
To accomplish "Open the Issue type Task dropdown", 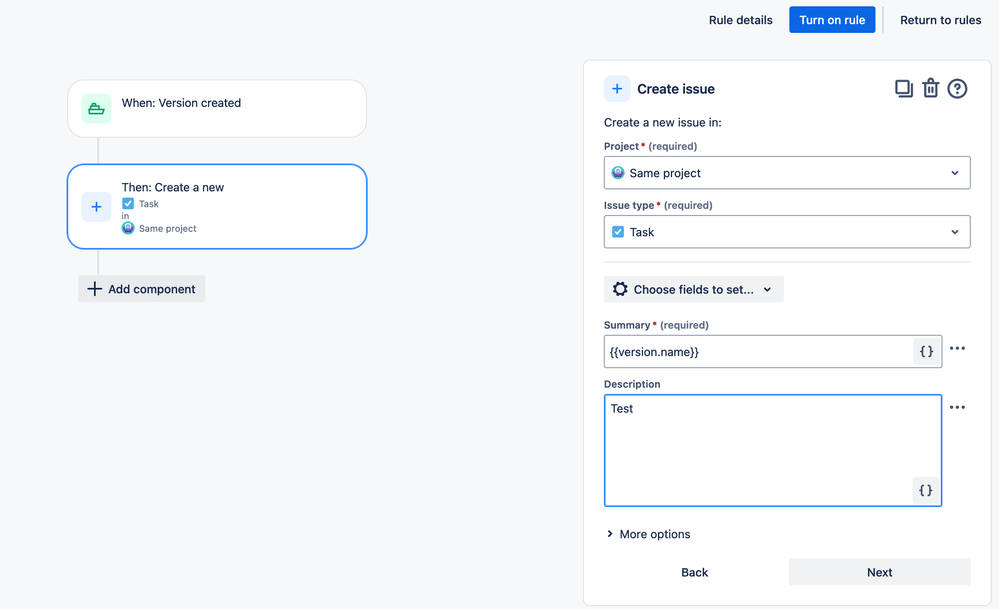I will [x=787, y=232].
